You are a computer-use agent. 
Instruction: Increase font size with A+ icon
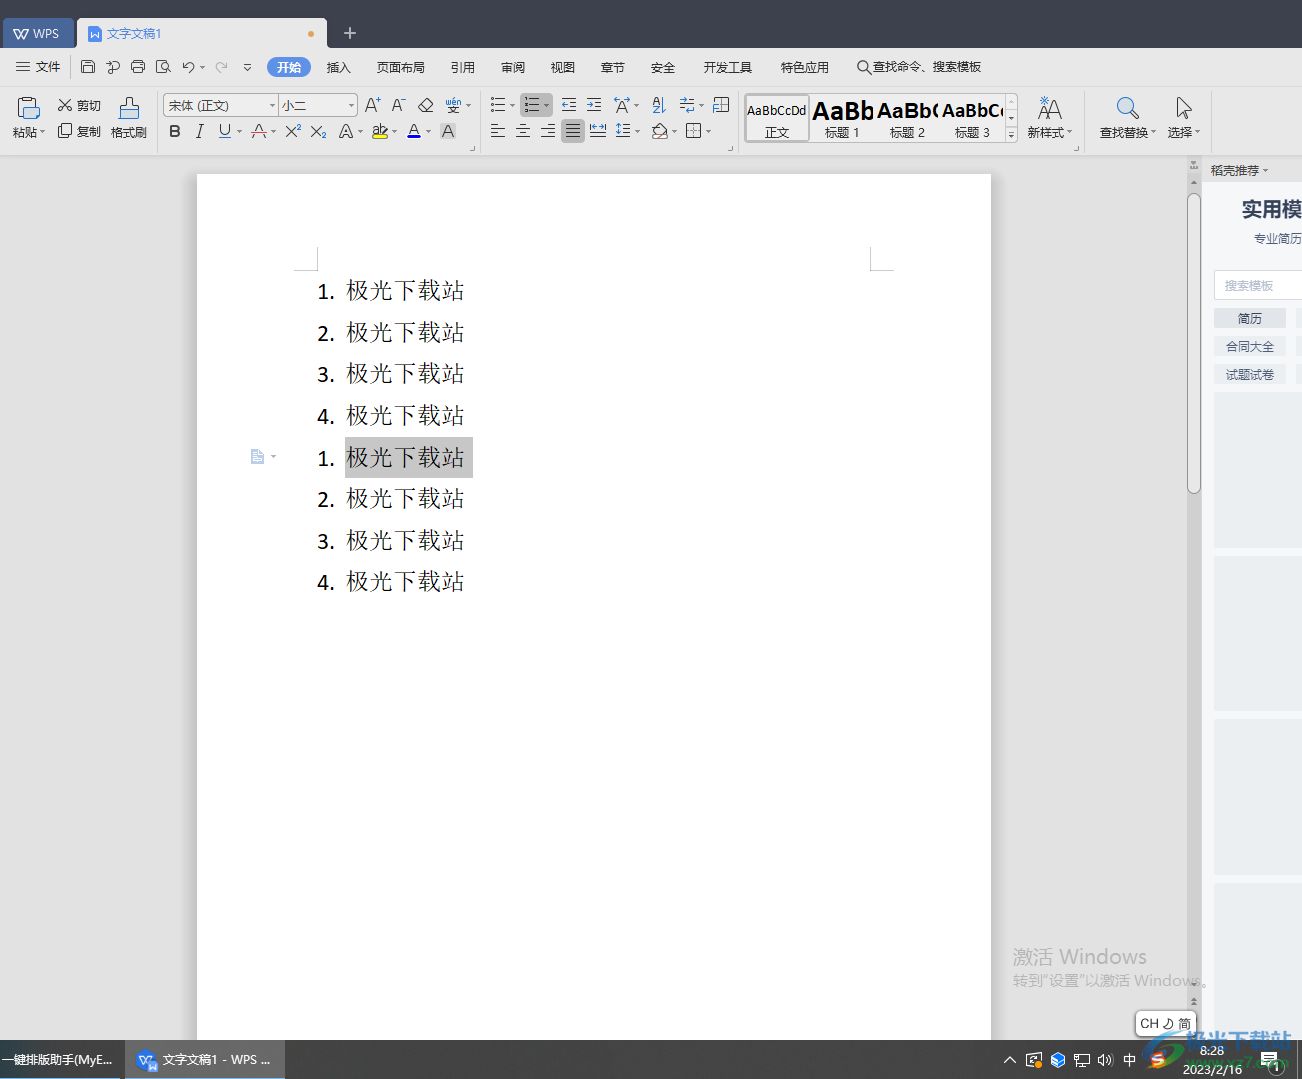[373, 105]
